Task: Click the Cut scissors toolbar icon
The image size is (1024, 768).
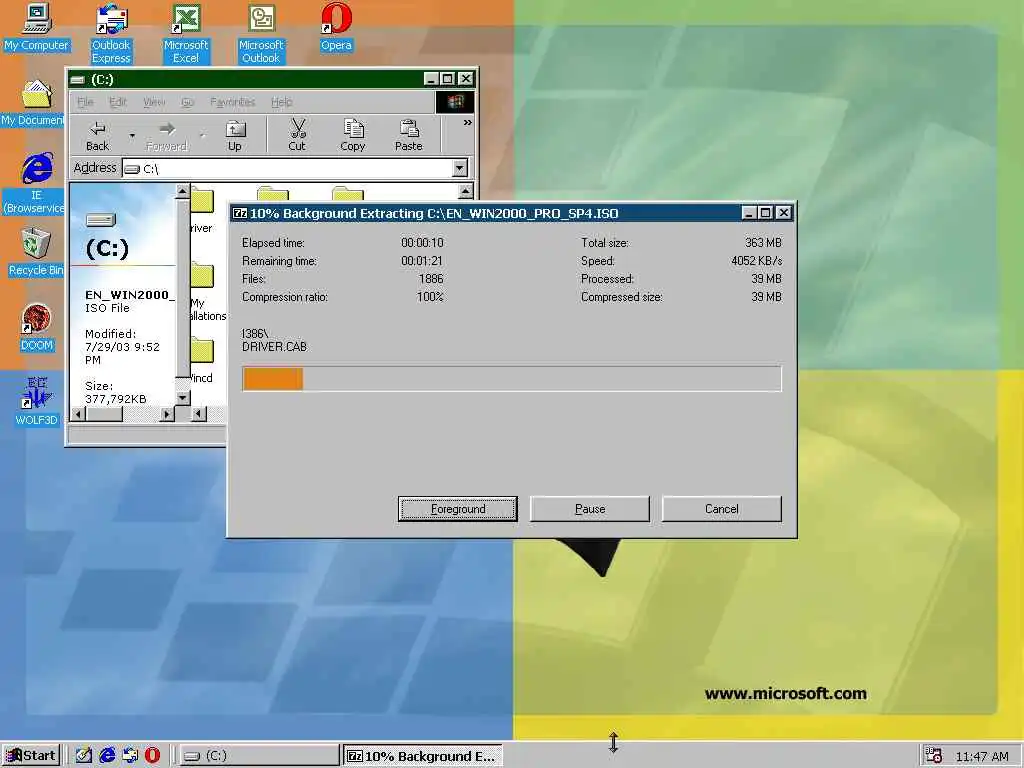Action: click(x=297, y=136)
